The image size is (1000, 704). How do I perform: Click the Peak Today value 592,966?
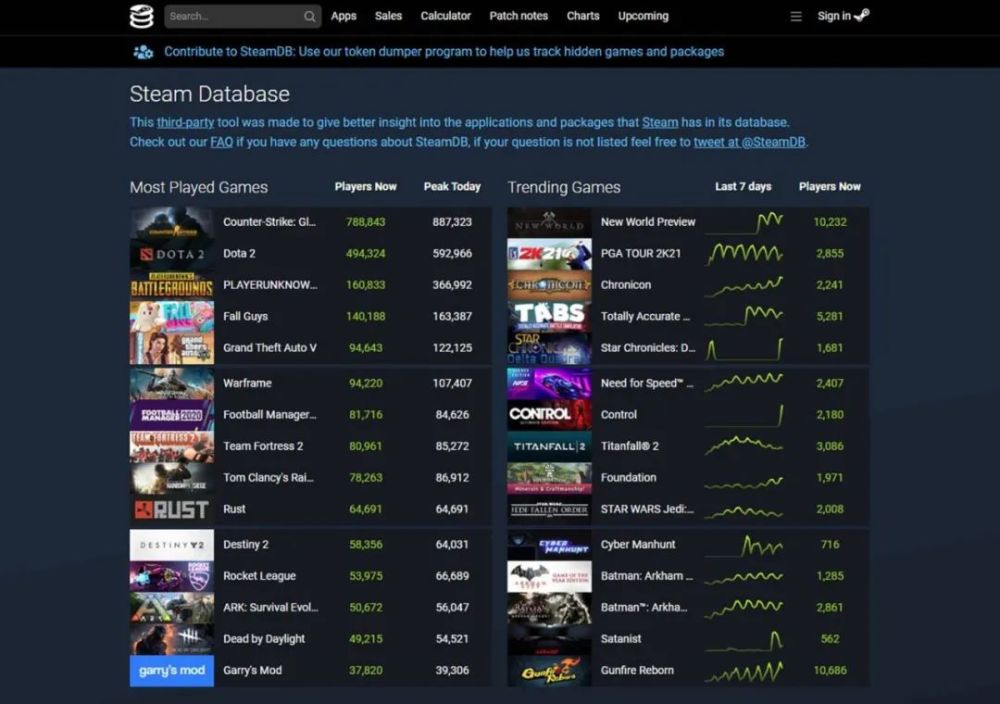[x=452, y=253]
